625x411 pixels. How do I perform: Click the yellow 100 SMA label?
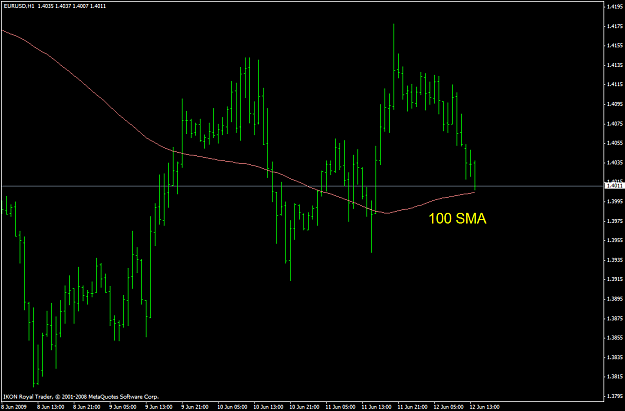(x=457, y=218)
